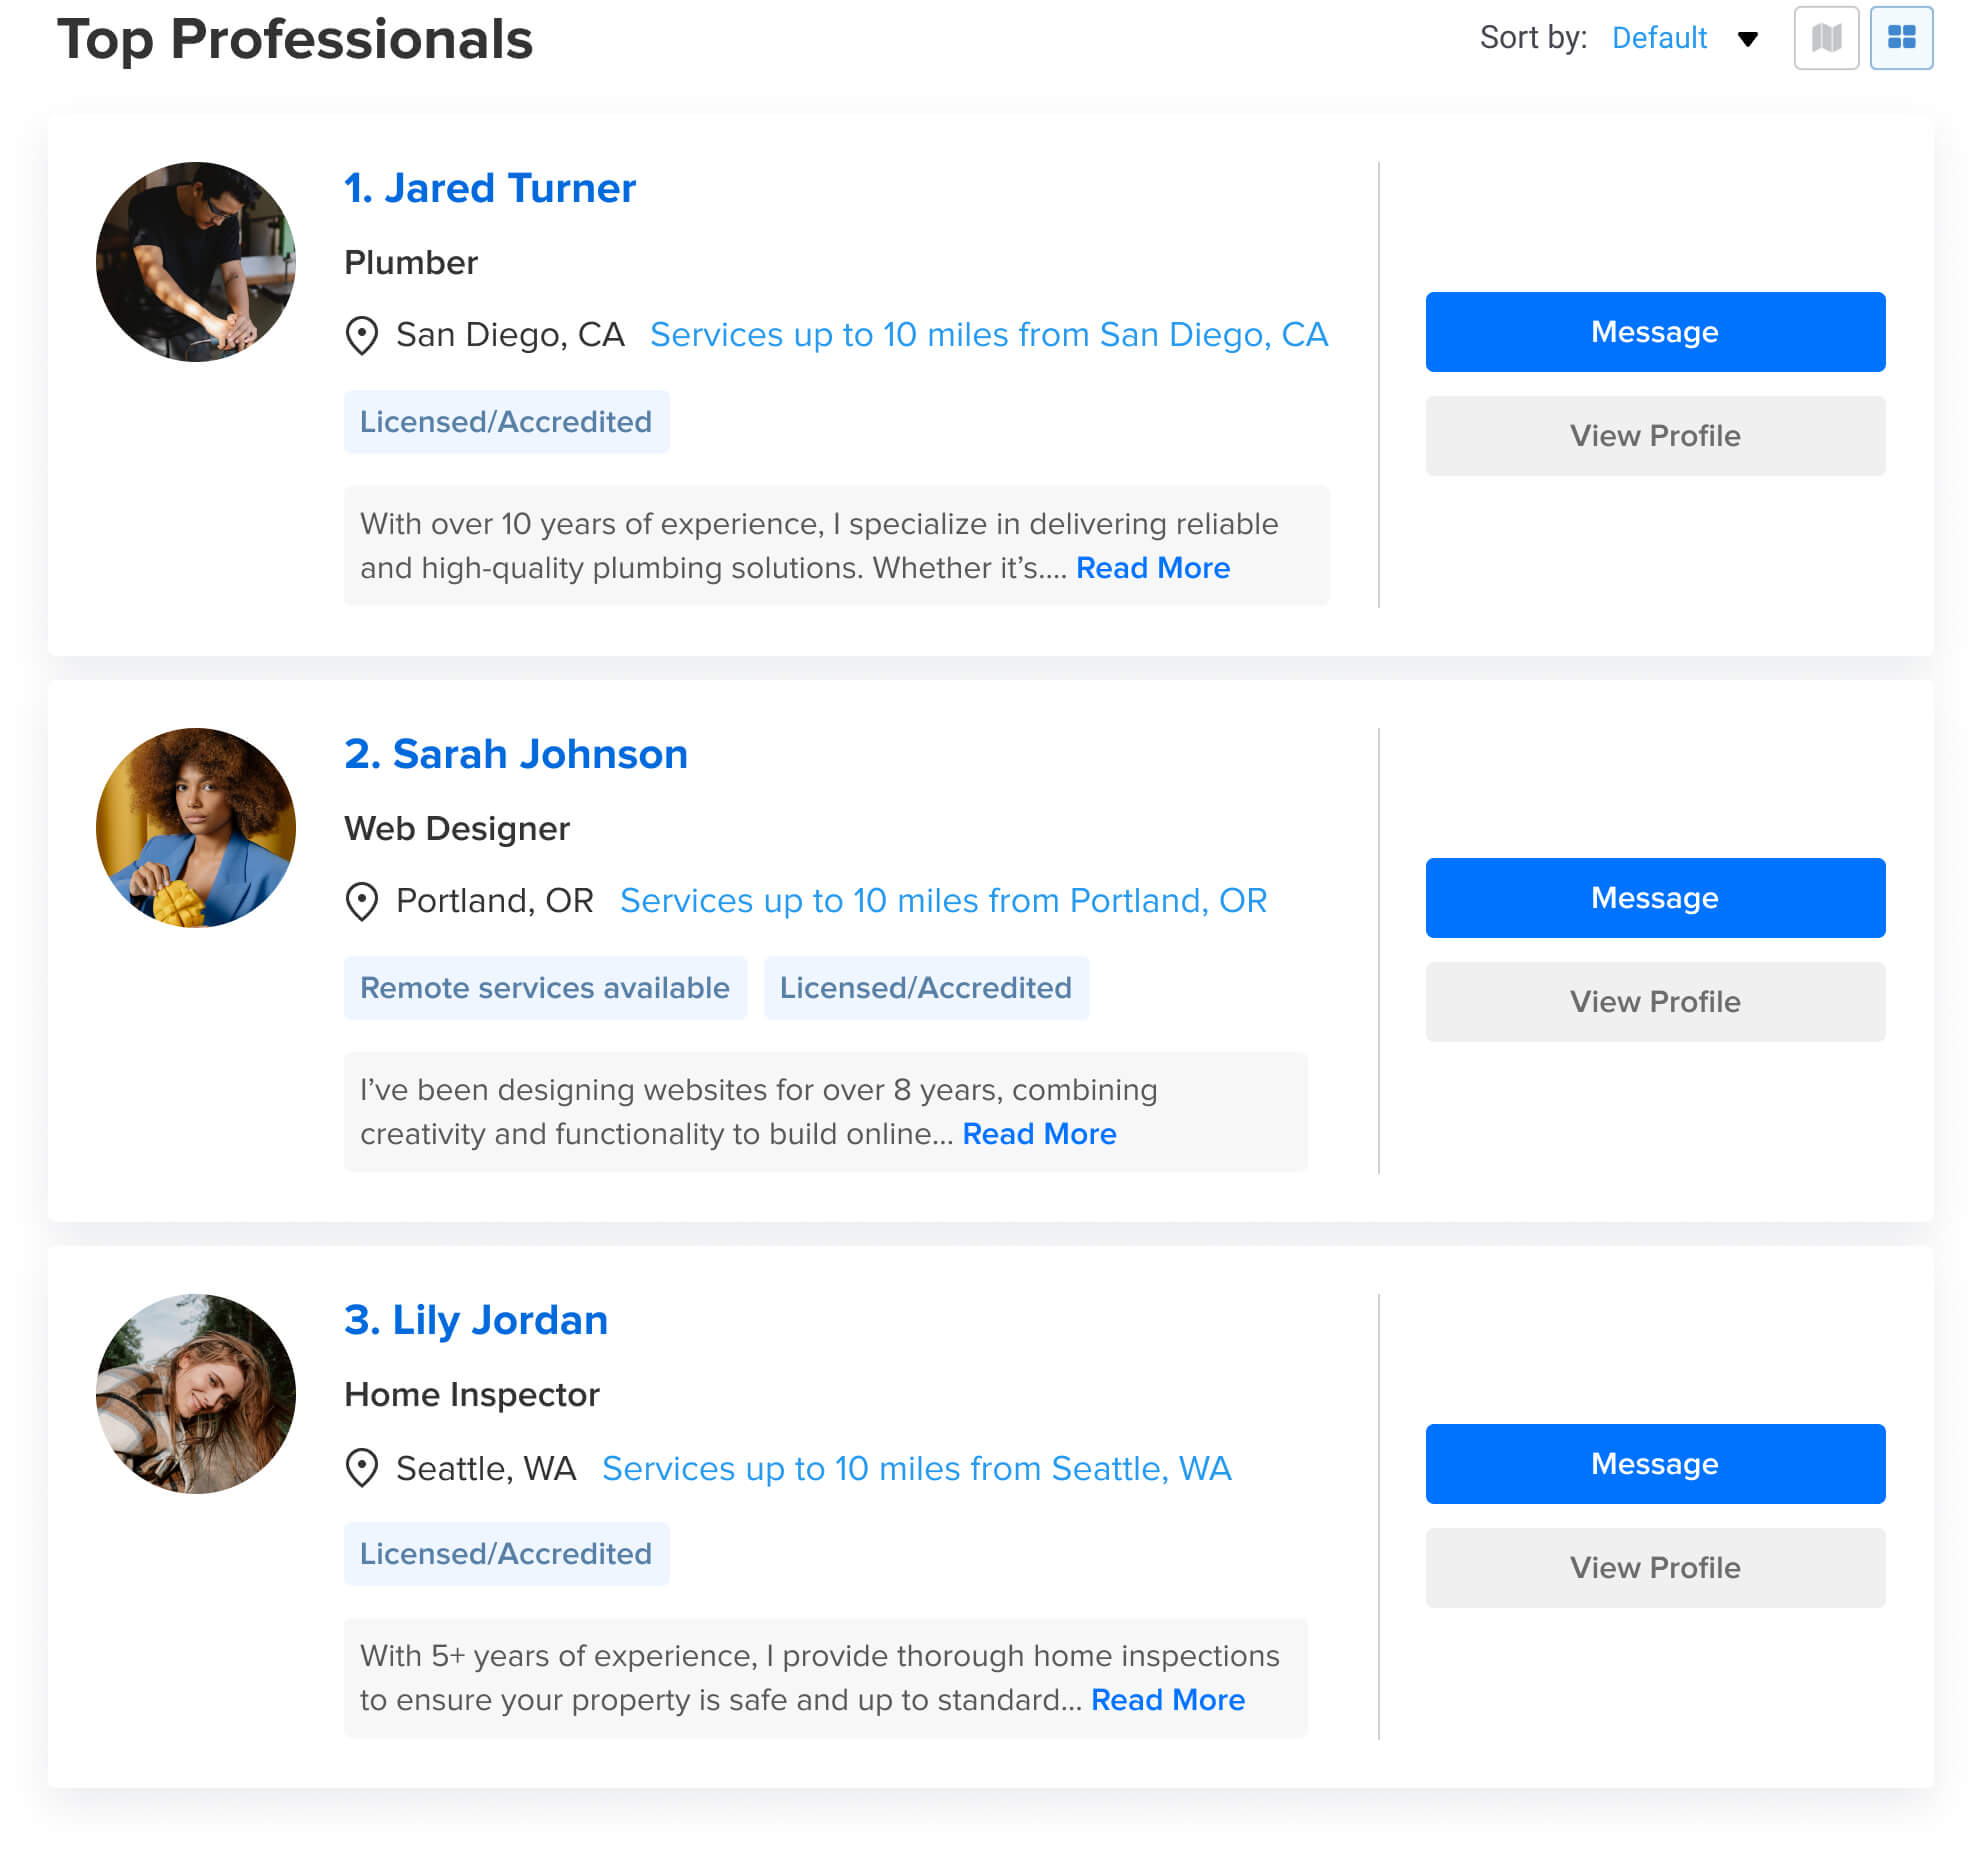Click Jared Turner's profile photo
Viewport: 1982px width, 1852px height.
click(x=196, y=262)
